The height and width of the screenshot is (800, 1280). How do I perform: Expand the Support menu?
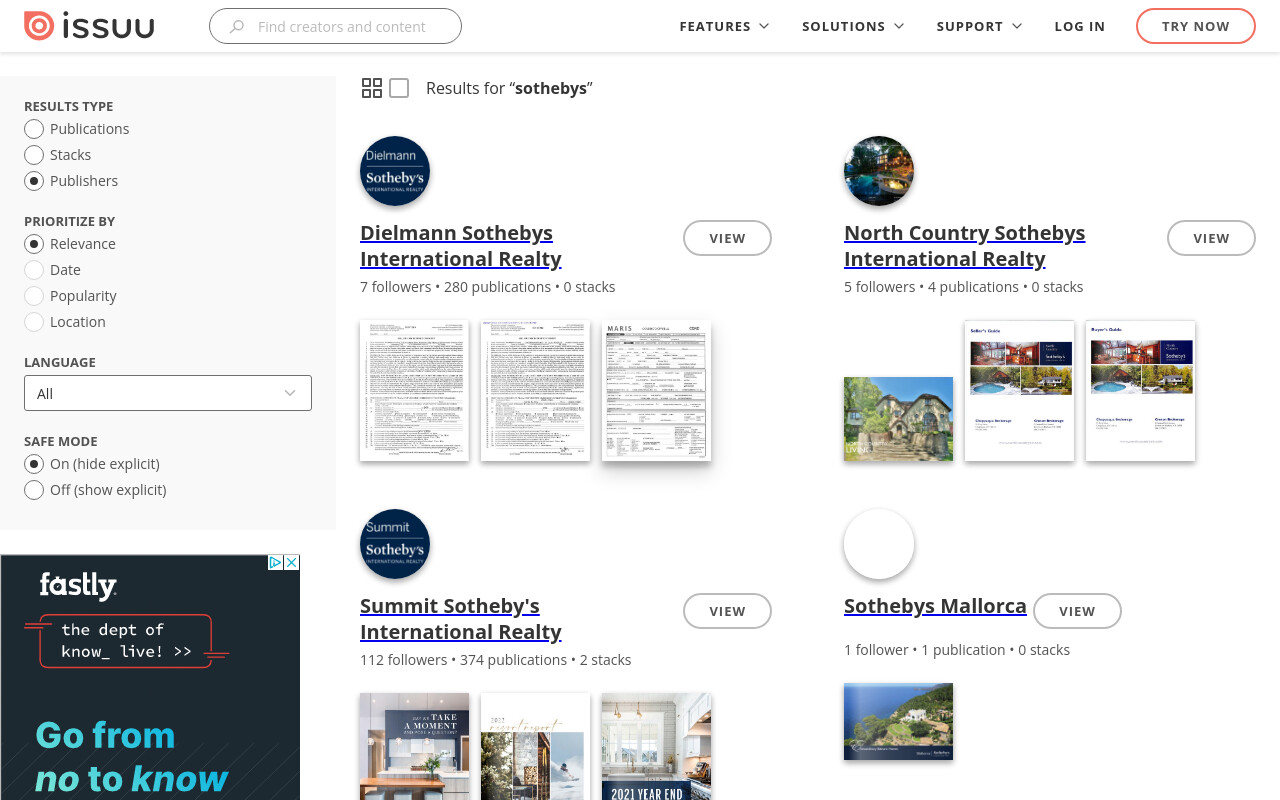click(979, 26)
